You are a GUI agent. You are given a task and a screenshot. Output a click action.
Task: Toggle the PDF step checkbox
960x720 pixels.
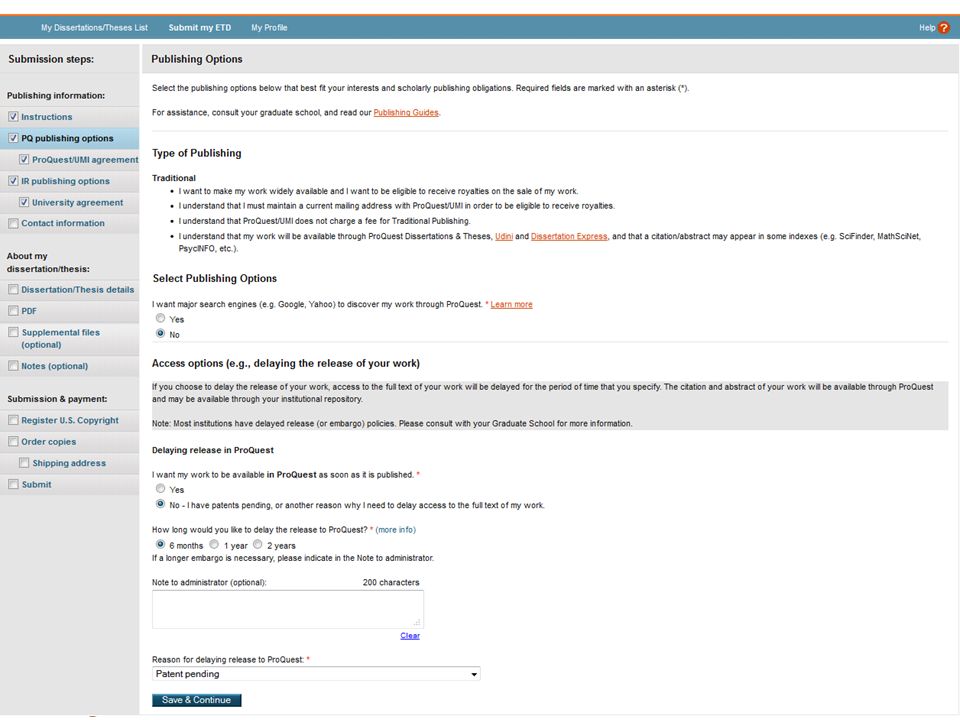[x=13, y=311]
